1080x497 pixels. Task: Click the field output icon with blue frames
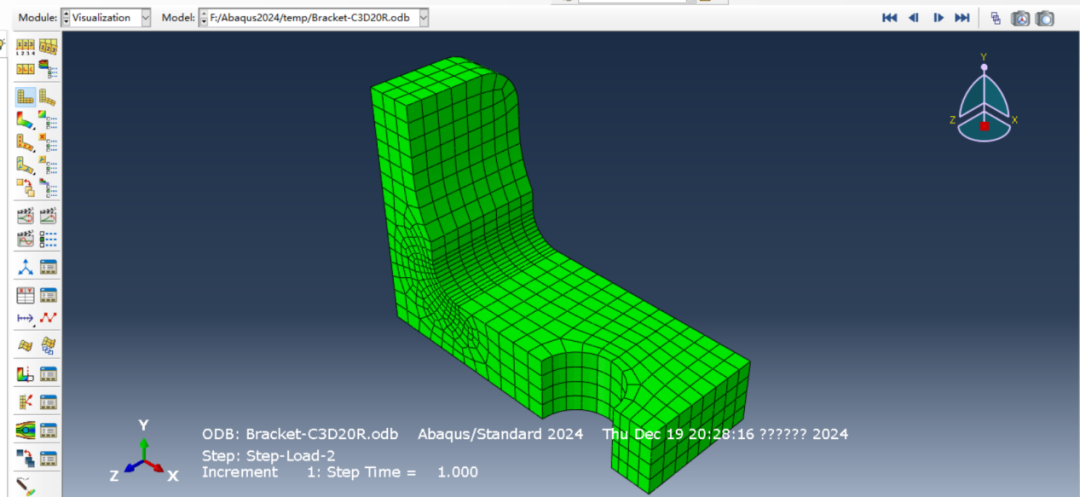(x=48, y=345)
